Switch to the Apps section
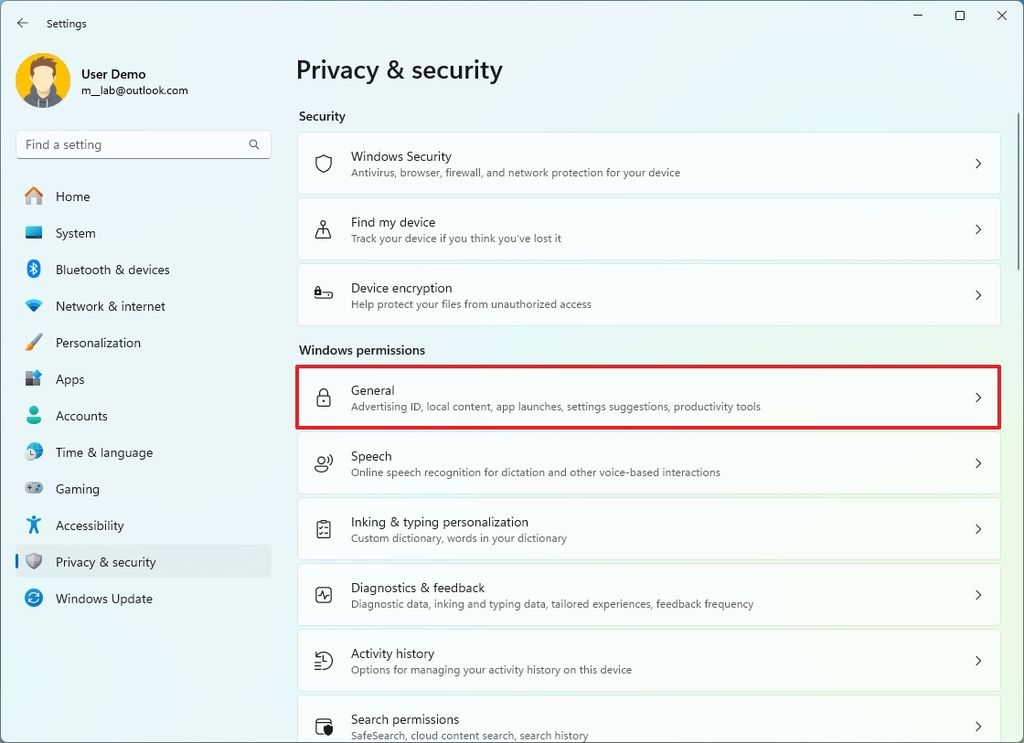 tap(143, 379)
